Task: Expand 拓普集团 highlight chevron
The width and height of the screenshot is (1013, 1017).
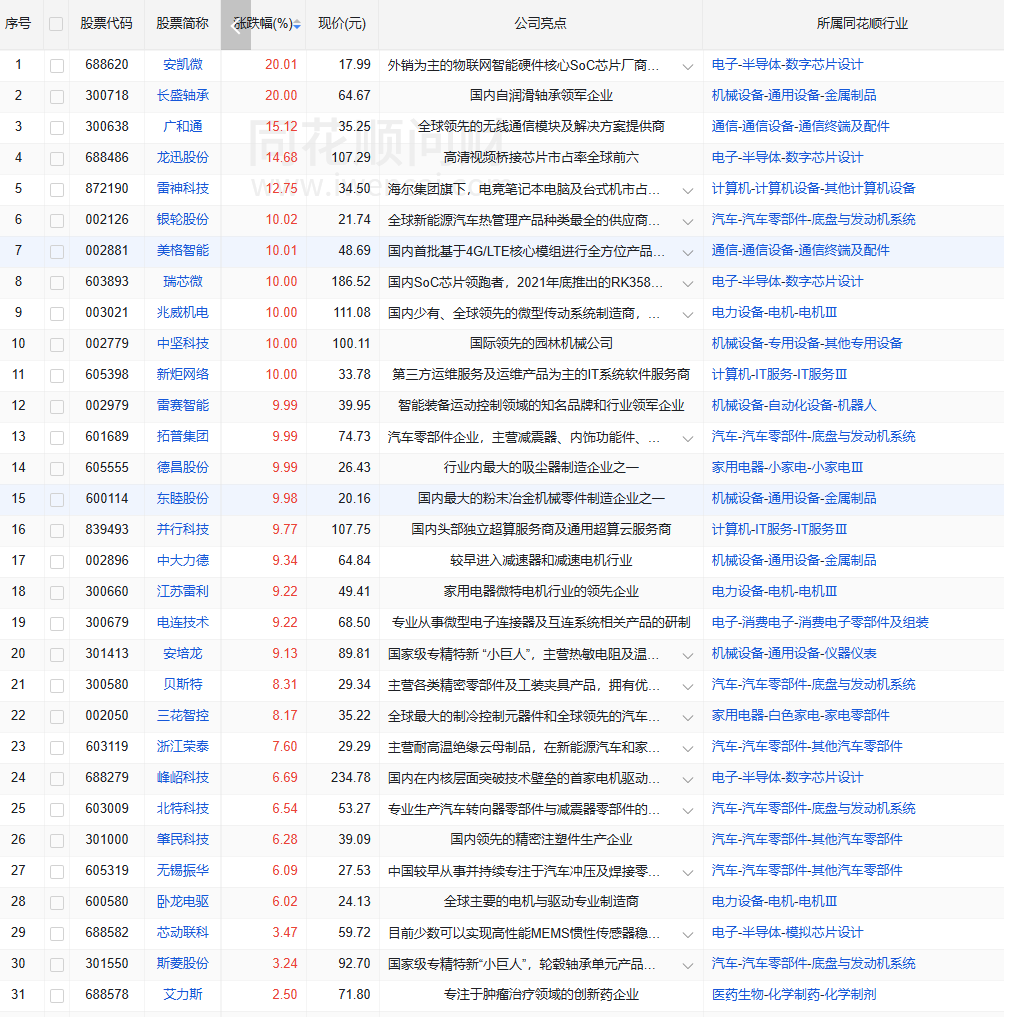Action: pyautogui.click(x=688, y=438)
